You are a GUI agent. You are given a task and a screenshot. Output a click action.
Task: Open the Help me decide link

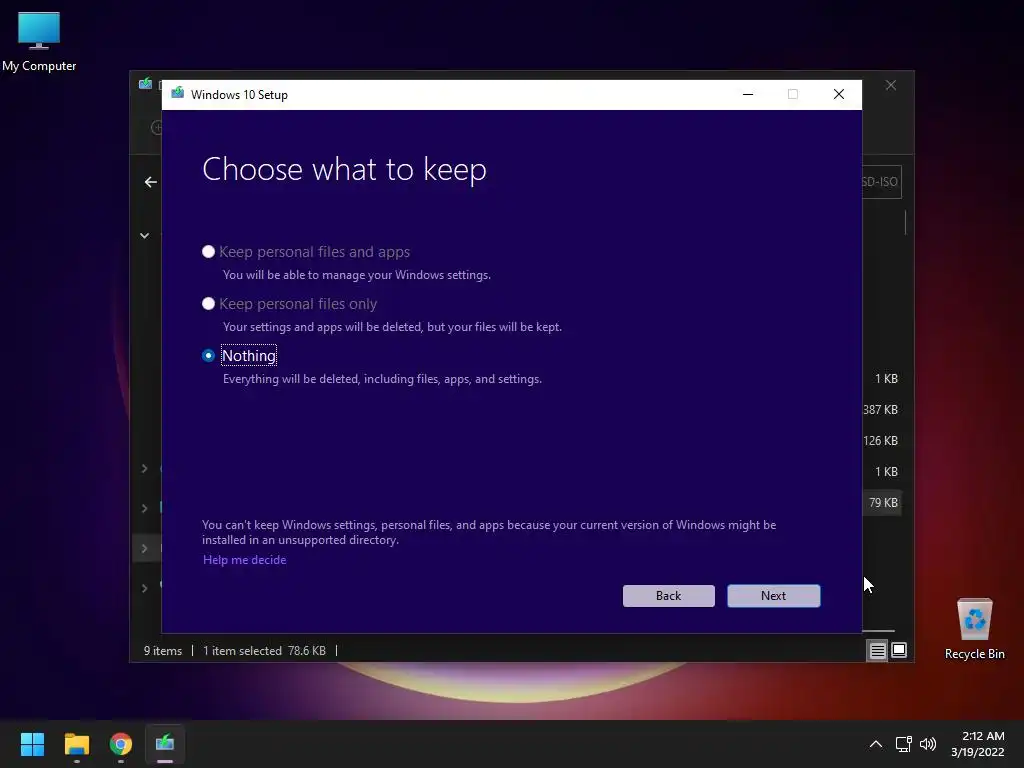(244, 560)
